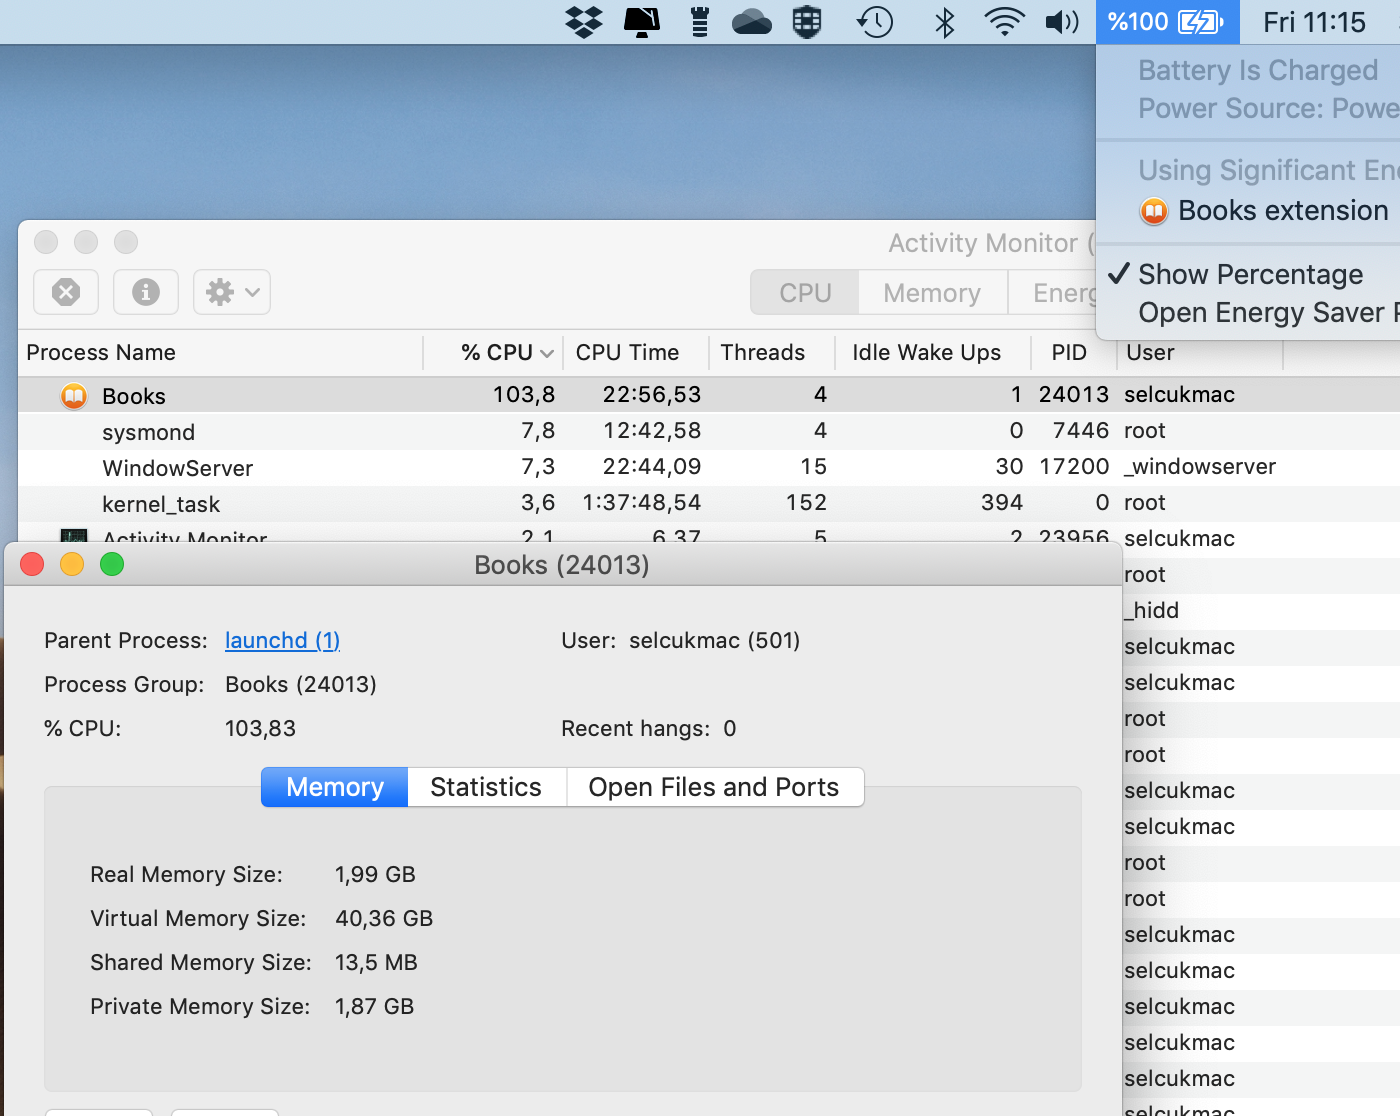This screenshot has height=1116, width=1400.
Task: Click kernel_task CPU Time 1:37:48,54
Action: [x=641, y=502]
